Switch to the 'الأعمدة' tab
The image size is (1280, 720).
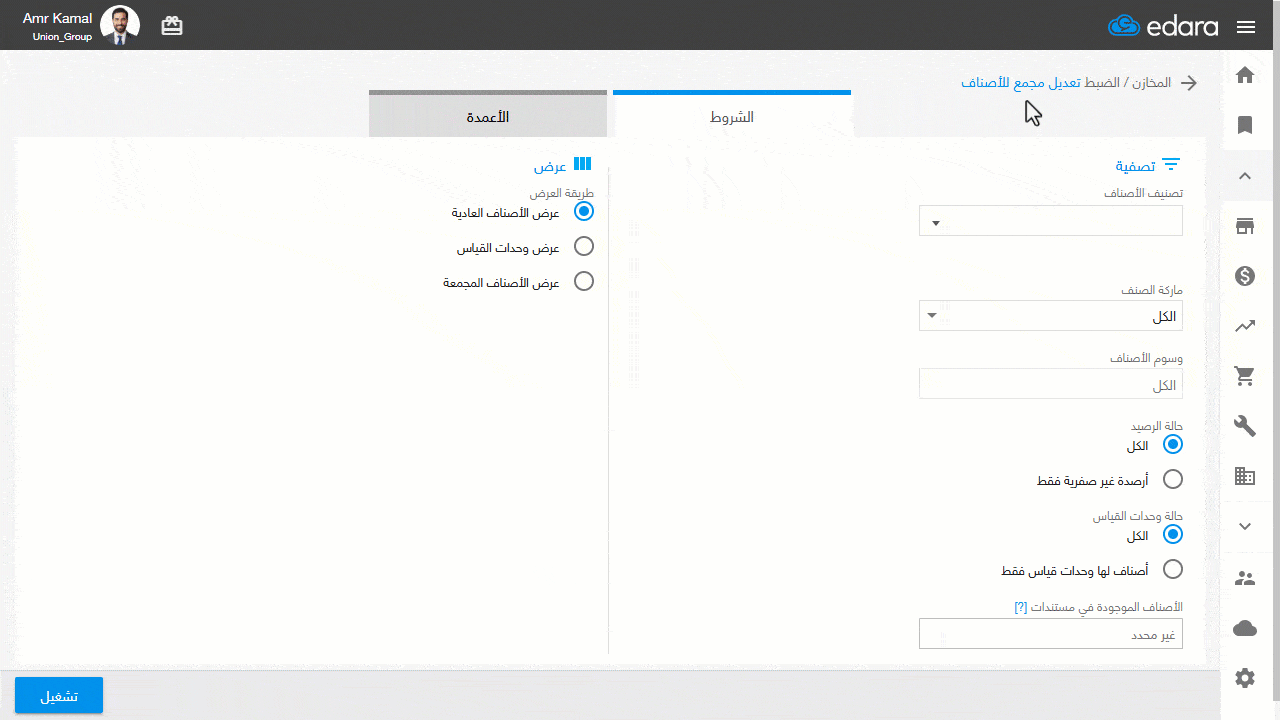487,116
